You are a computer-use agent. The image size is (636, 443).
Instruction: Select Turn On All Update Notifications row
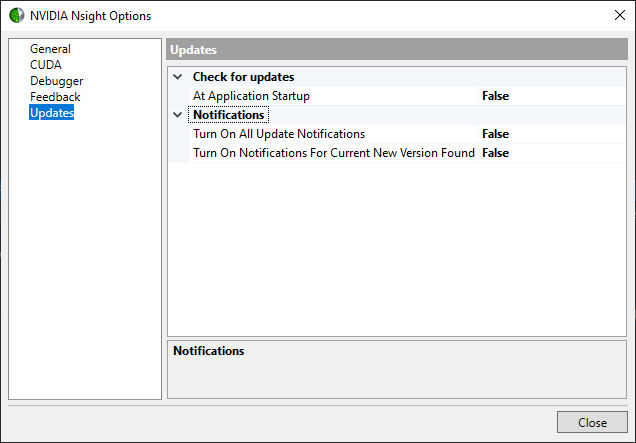click(x=333, y=134)
